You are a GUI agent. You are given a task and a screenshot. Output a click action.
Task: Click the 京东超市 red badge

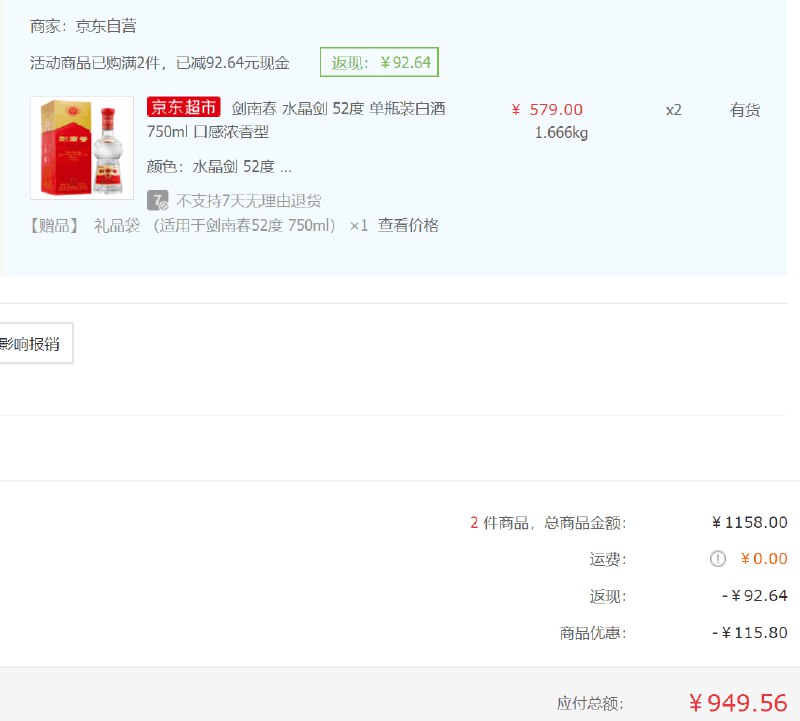(x=184, y=107)
